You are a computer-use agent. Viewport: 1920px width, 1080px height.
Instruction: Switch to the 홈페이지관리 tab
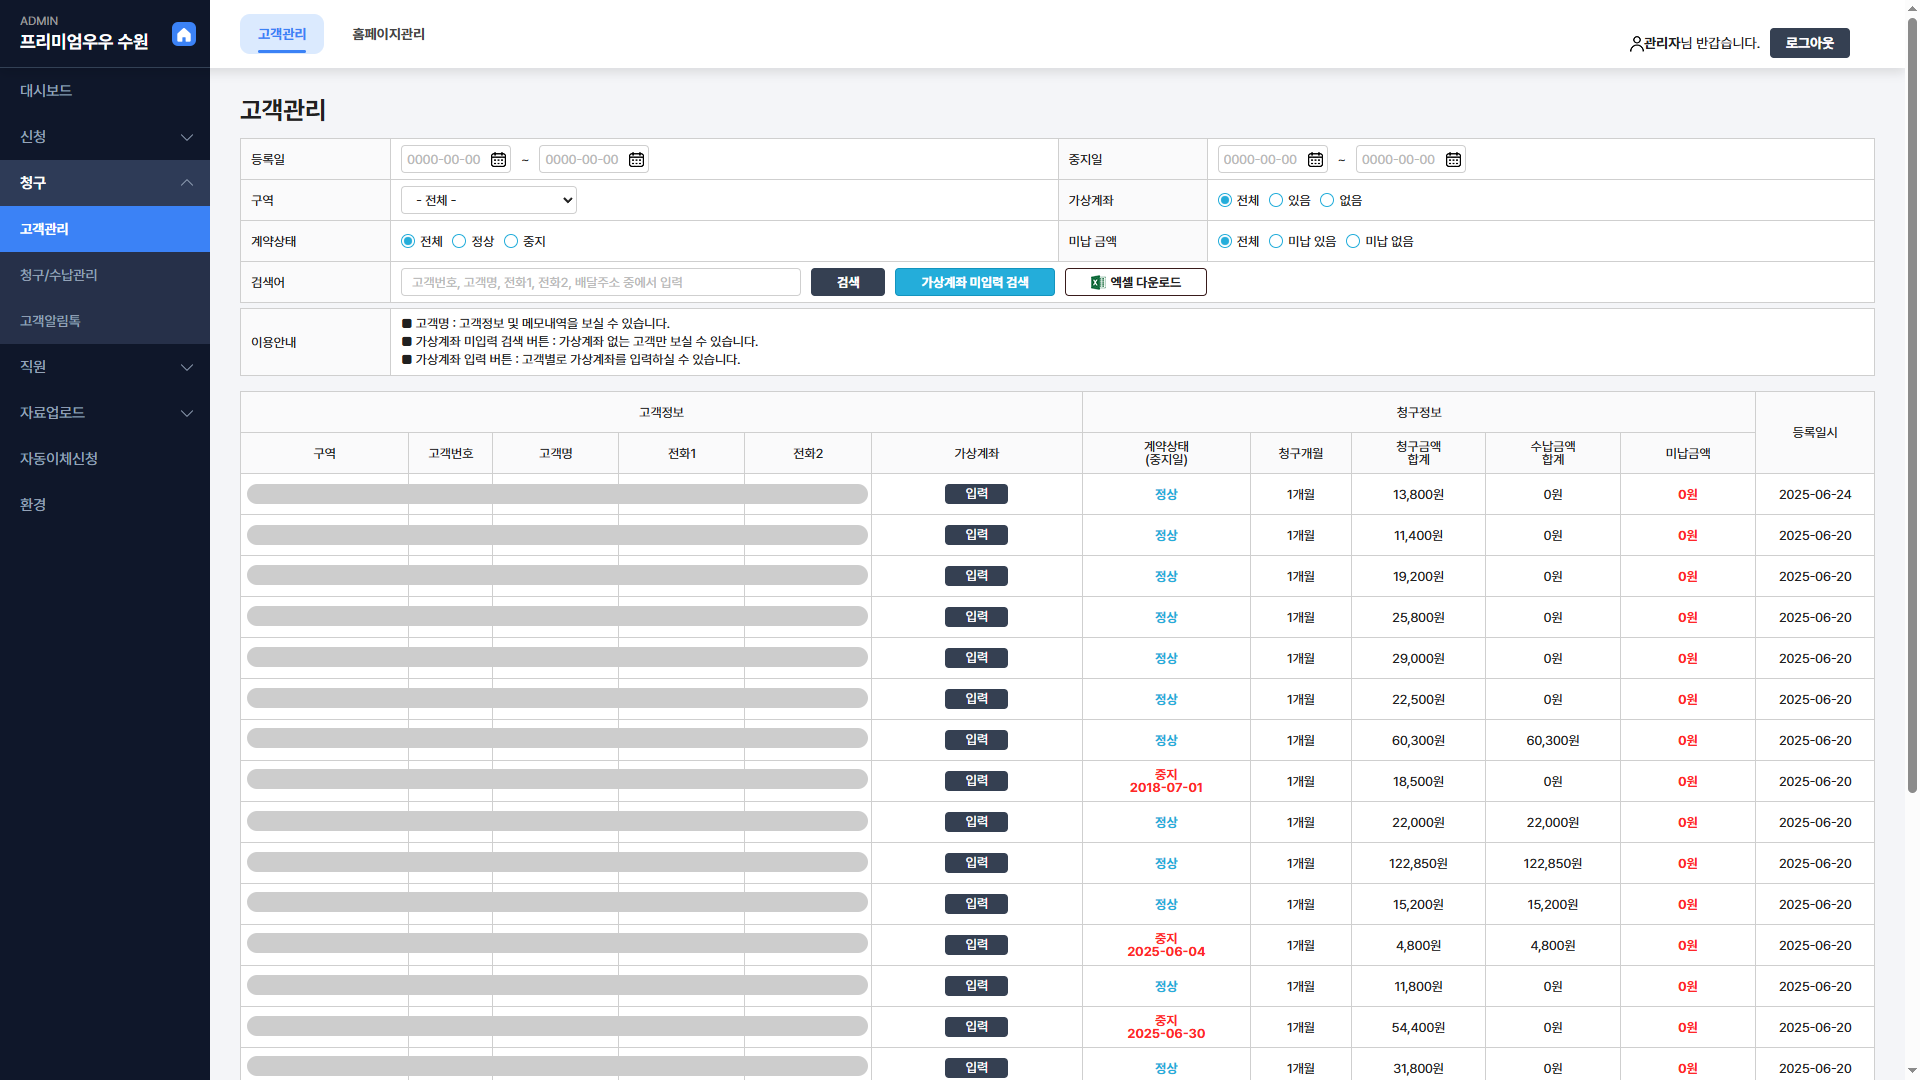[388, 35]
